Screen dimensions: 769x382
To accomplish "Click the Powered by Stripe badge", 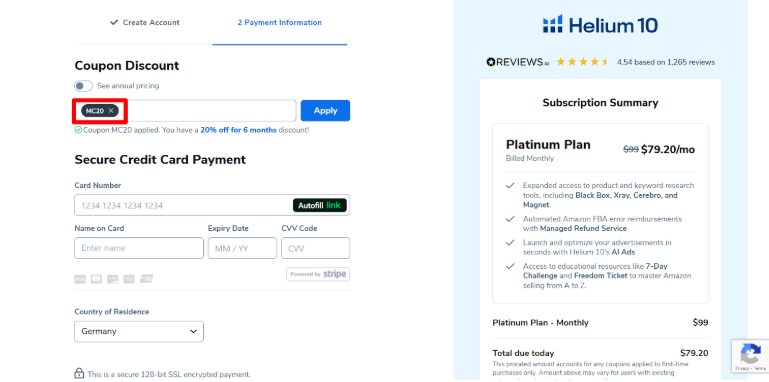I will coord(318,274).
